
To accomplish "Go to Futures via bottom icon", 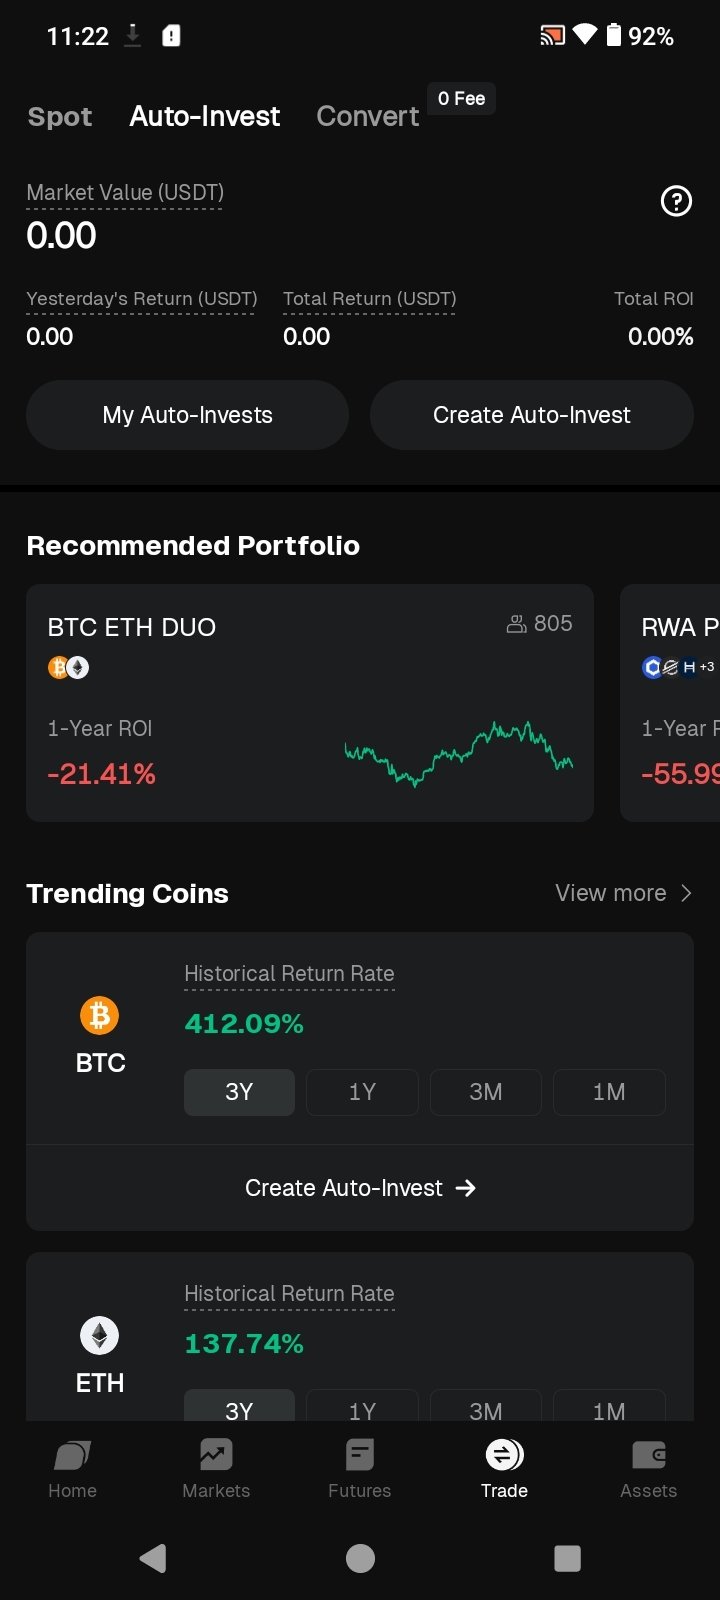I will tap(360, 1455).
